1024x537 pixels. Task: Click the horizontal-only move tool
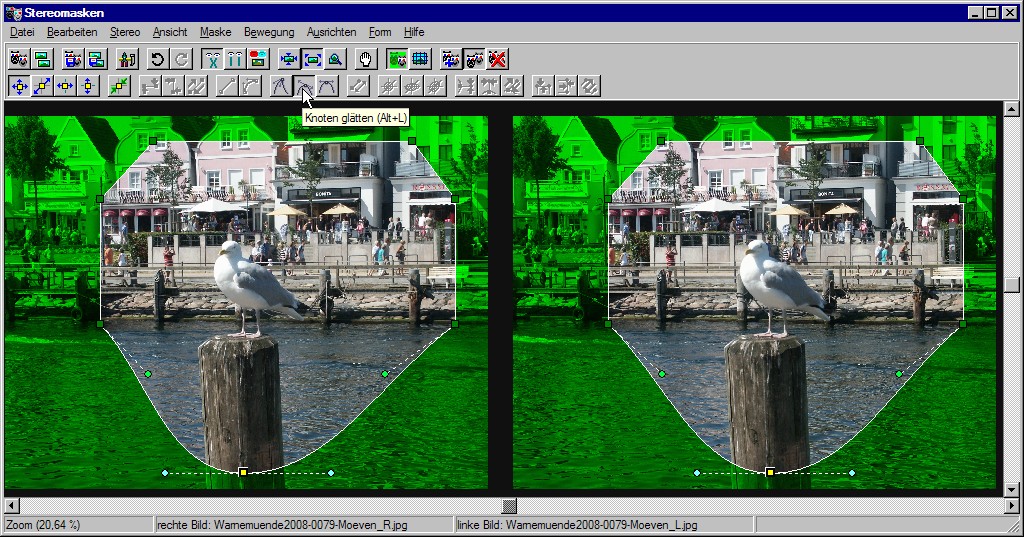[x=65, y=86]
